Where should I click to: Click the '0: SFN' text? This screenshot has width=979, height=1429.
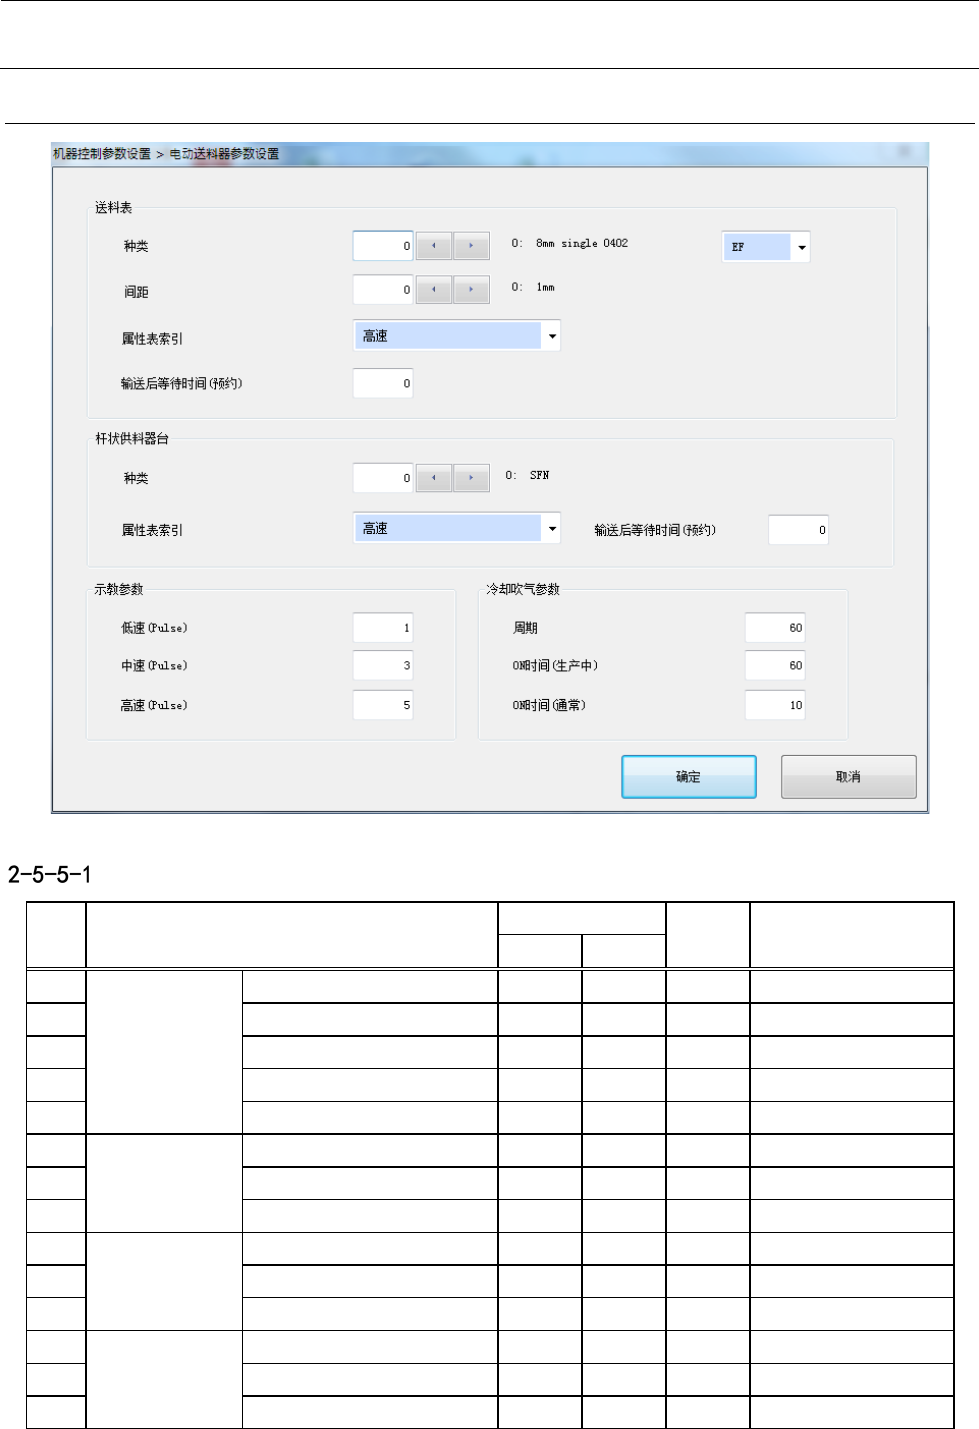coord(527,475)
